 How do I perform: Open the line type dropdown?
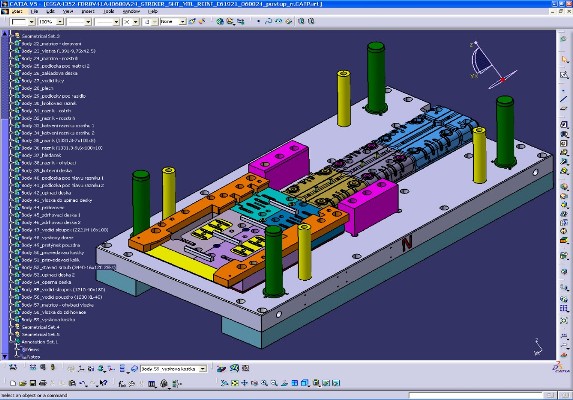tap(116, 22)
